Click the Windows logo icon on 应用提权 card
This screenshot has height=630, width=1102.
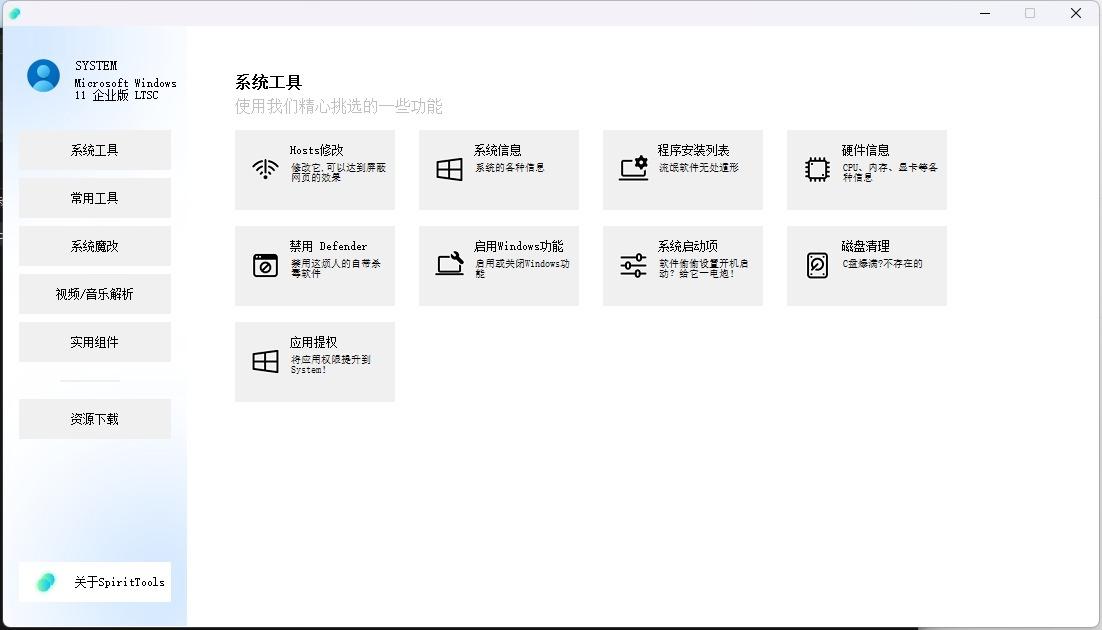265,361
